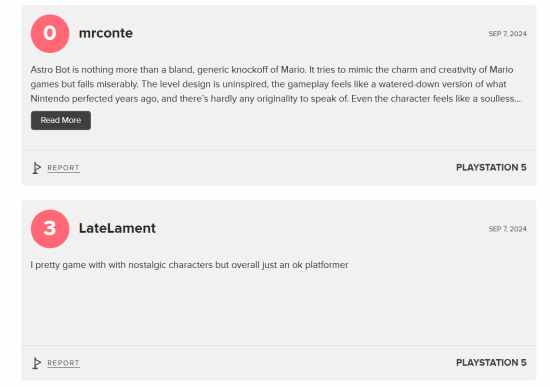Screen dimensions: 550x387
Task: Open mrconte's user profile
Action: point(106,33)
